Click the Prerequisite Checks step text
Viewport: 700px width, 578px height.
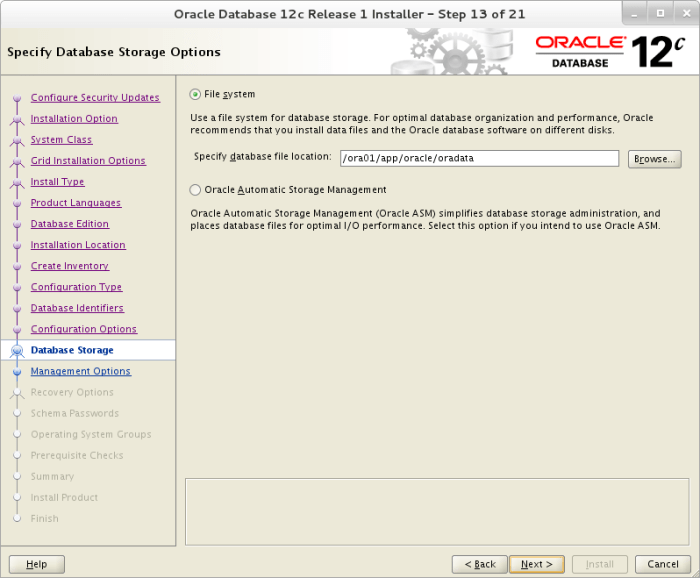pyautogui.click(x=77, y=455)
